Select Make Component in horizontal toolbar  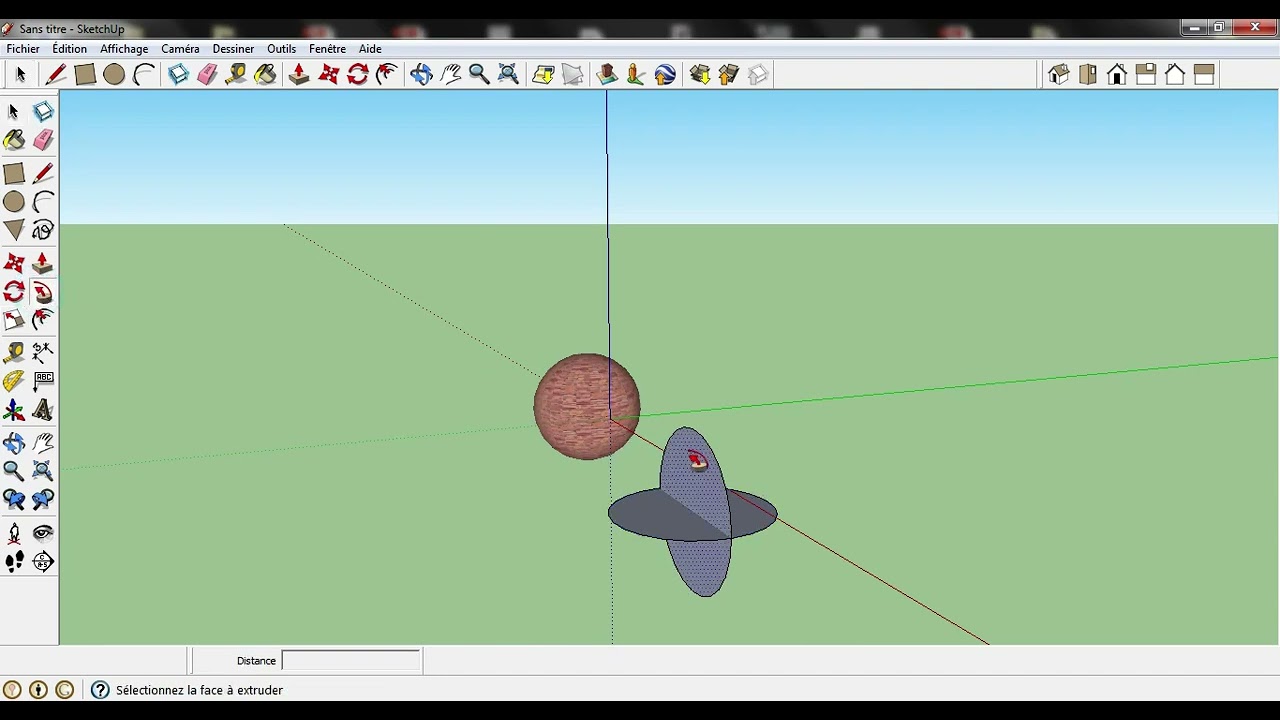178,74
